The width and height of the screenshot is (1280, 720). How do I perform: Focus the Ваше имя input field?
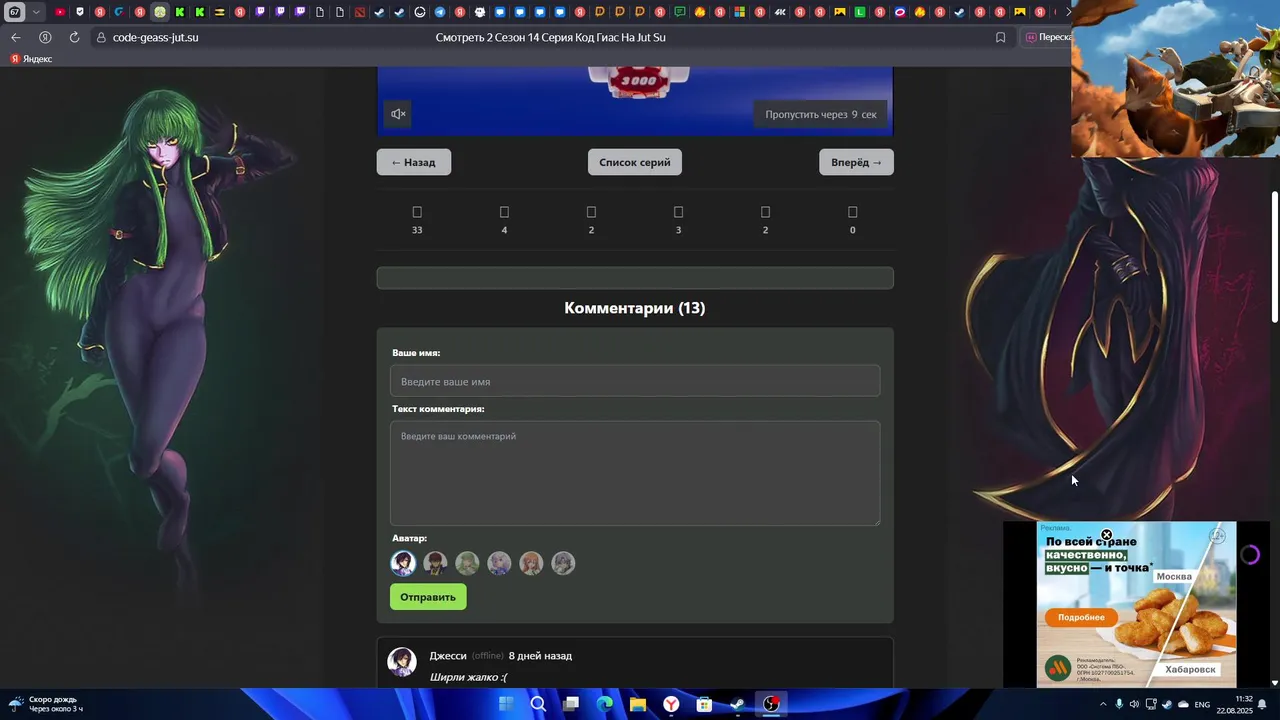tap(635, 381)
